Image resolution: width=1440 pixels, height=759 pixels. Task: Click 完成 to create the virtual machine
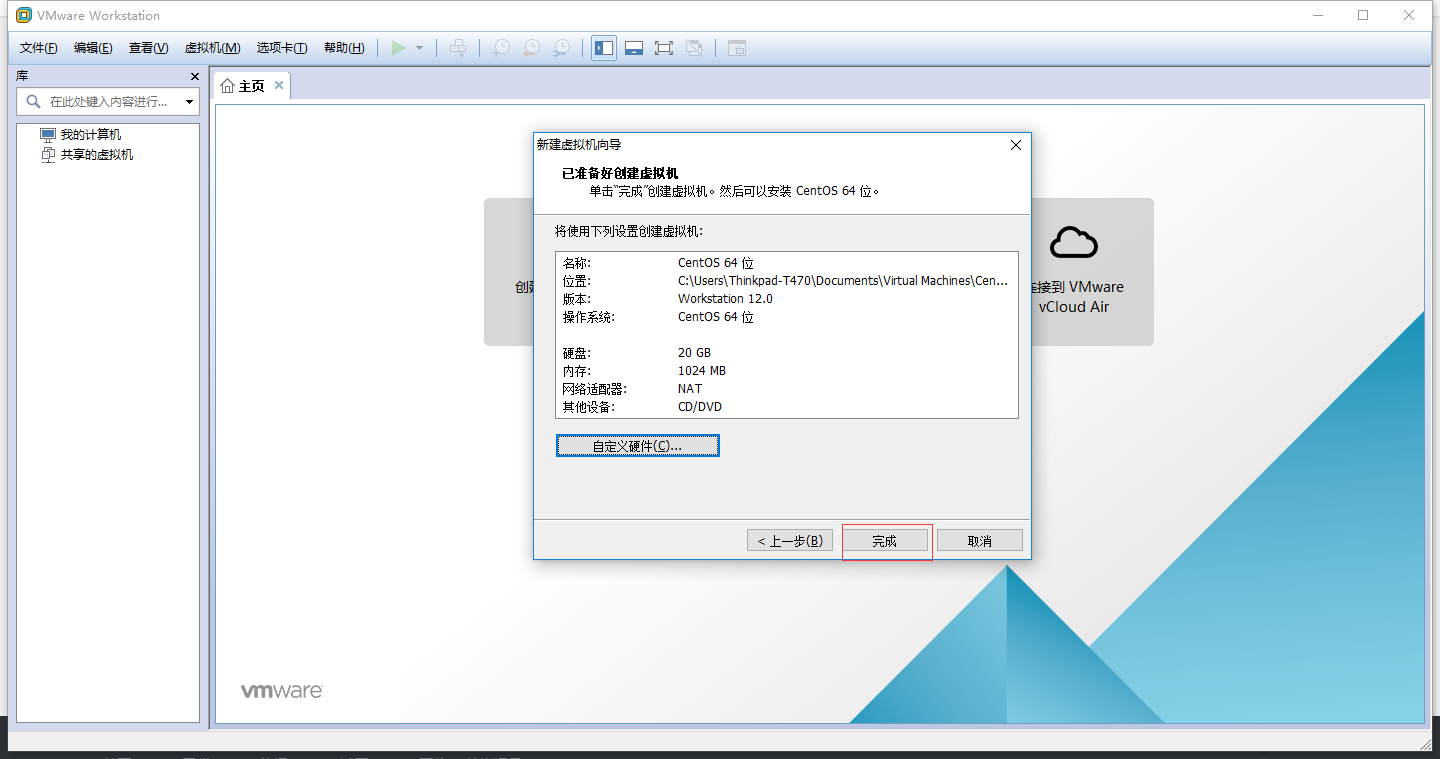tap(885, 540)
